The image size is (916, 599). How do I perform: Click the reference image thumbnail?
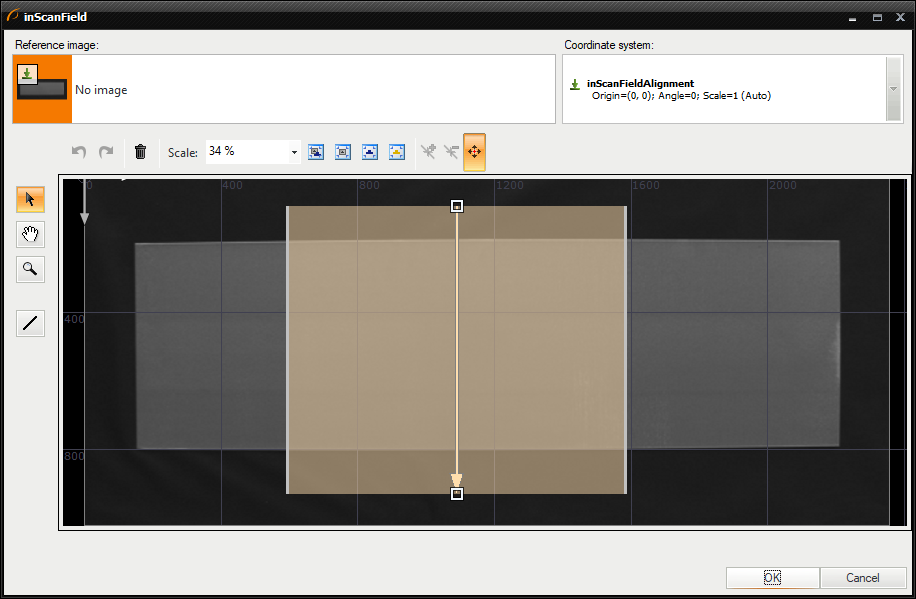click(x=41, y=89)
